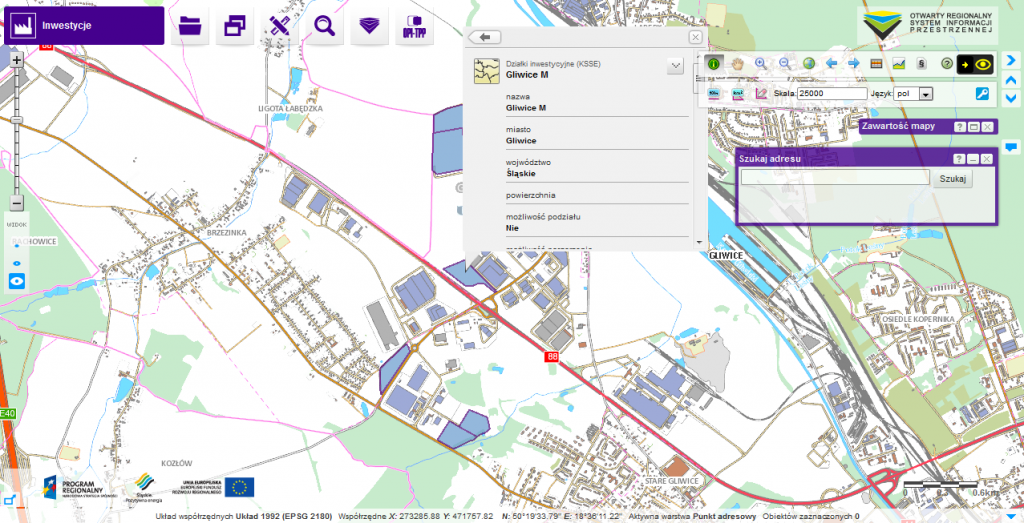Click the zoom out minus button
1024x523 pixels.
pos(17,203)
